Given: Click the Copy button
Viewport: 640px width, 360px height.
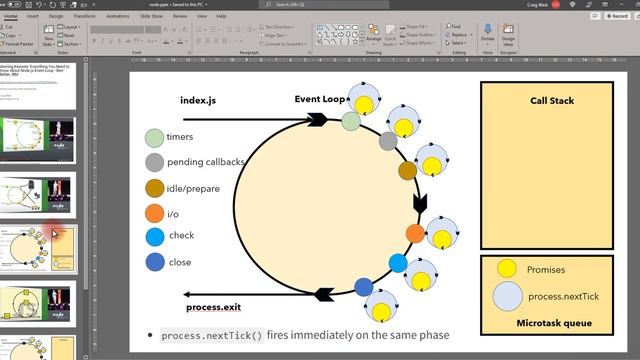Looking at the screenshot, I should [x=8, y=36].
